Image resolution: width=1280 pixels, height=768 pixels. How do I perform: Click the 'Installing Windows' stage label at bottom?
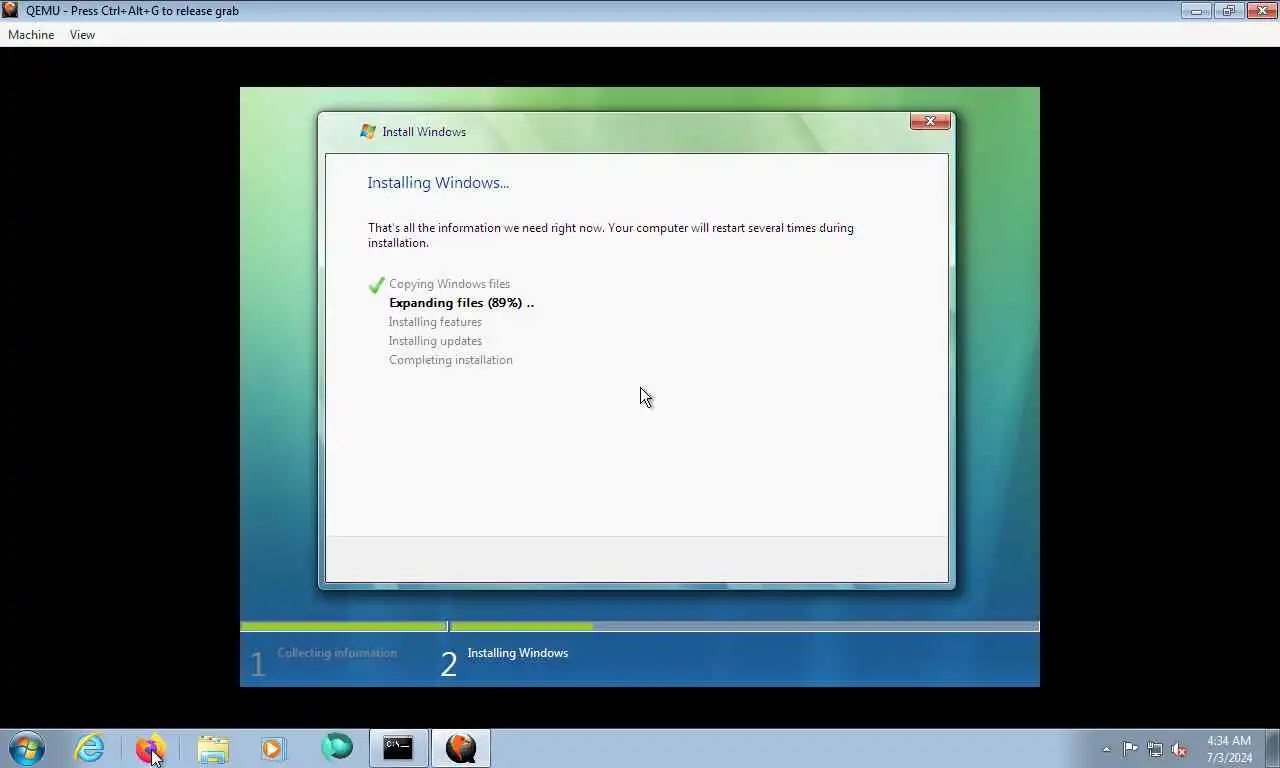click(517, 653)
